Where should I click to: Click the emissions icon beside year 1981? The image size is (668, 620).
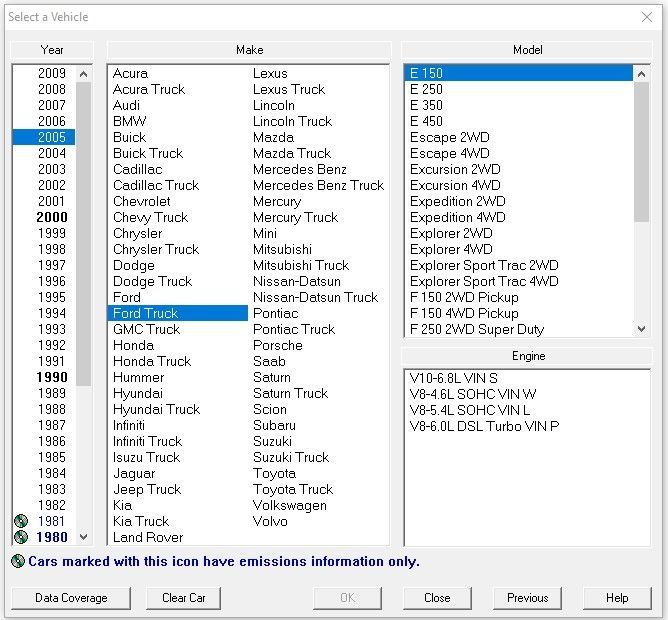(x=21, y=521)
